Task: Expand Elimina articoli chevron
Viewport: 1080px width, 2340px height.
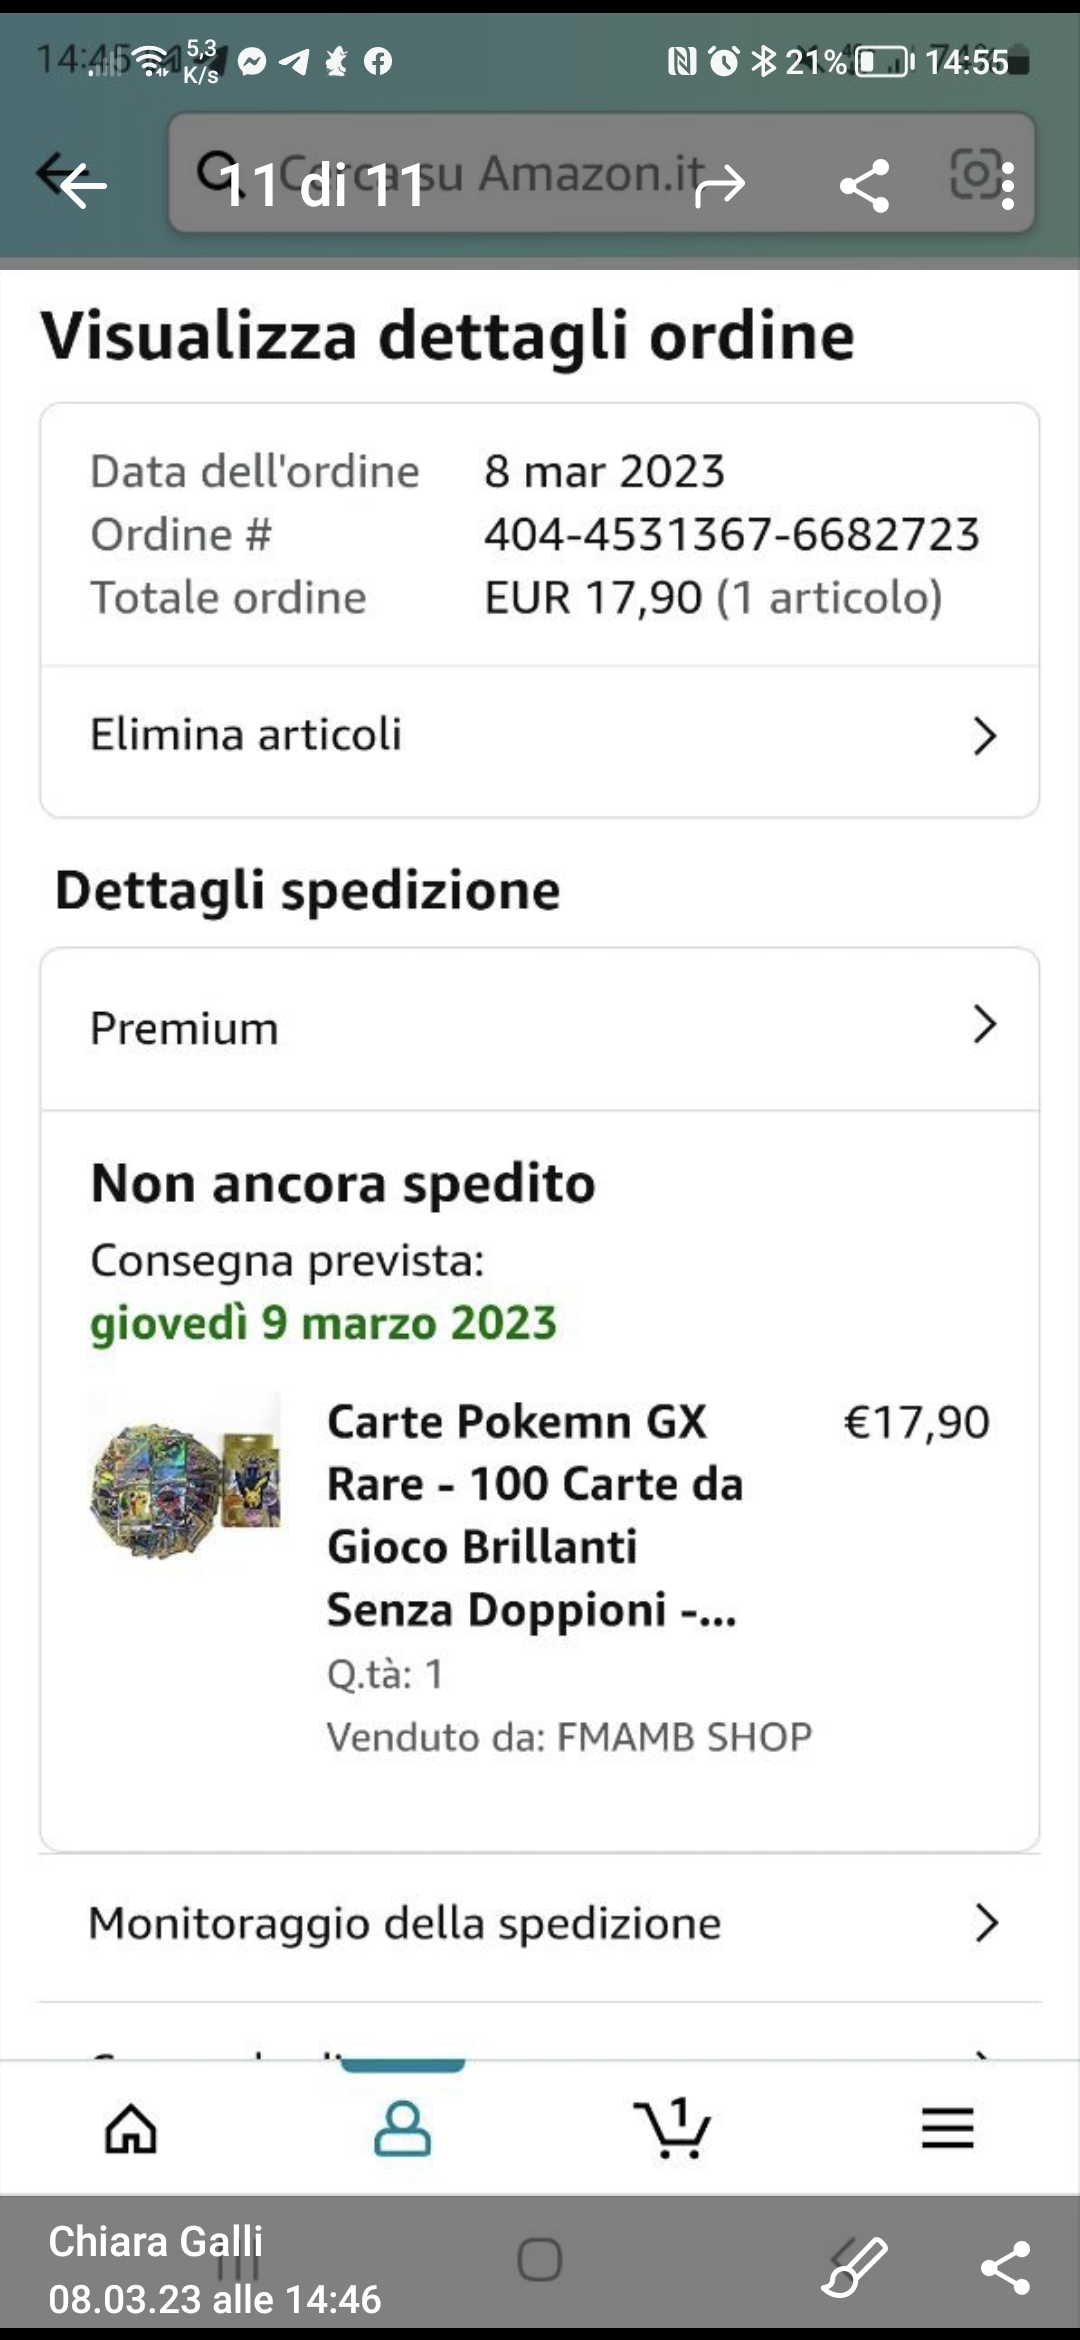Action: (985, 736)
